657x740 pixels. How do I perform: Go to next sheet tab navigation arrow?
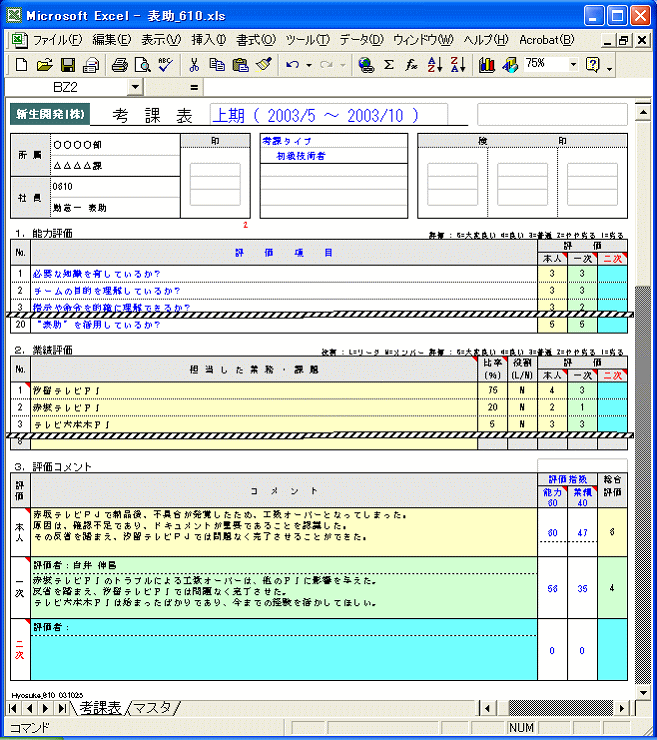pos(45,708)
